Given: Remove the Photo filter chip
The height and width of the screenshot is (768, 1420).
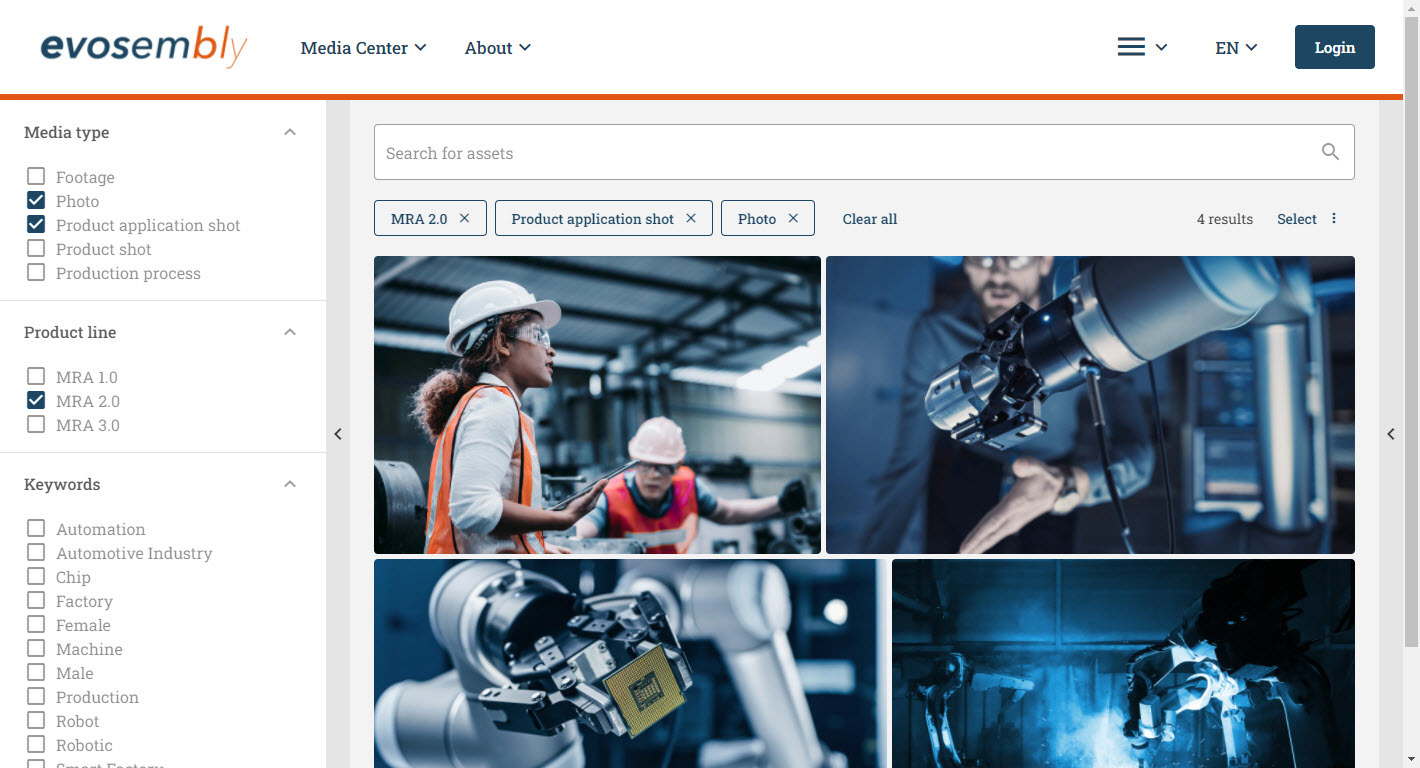Looking at the screenshot, I should 793,218.
